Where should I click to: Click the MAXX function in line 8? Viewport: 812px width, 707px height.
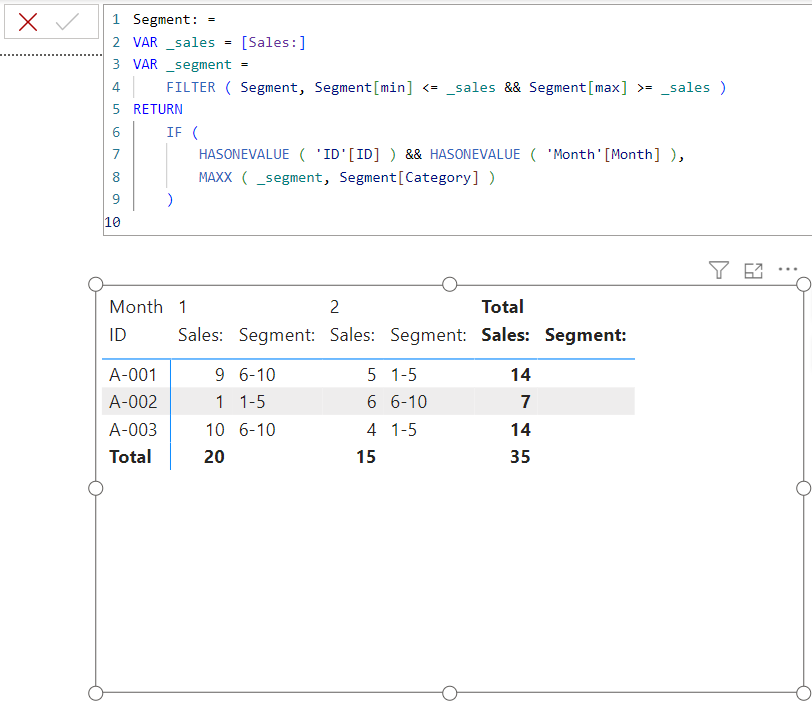[215, 178]
